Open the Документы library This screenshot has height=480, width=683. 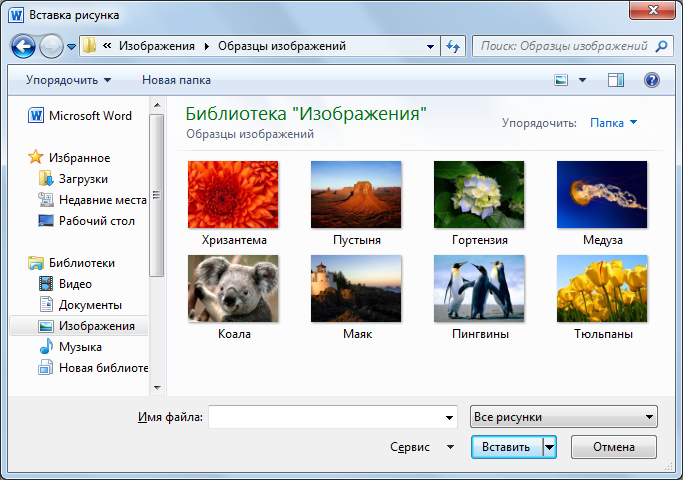[x=80, y=304]
